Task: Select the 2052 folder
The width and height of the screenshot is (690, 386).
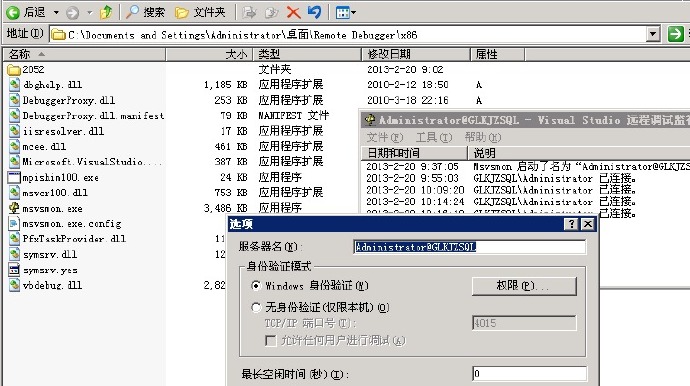Action: coord(26,70)
